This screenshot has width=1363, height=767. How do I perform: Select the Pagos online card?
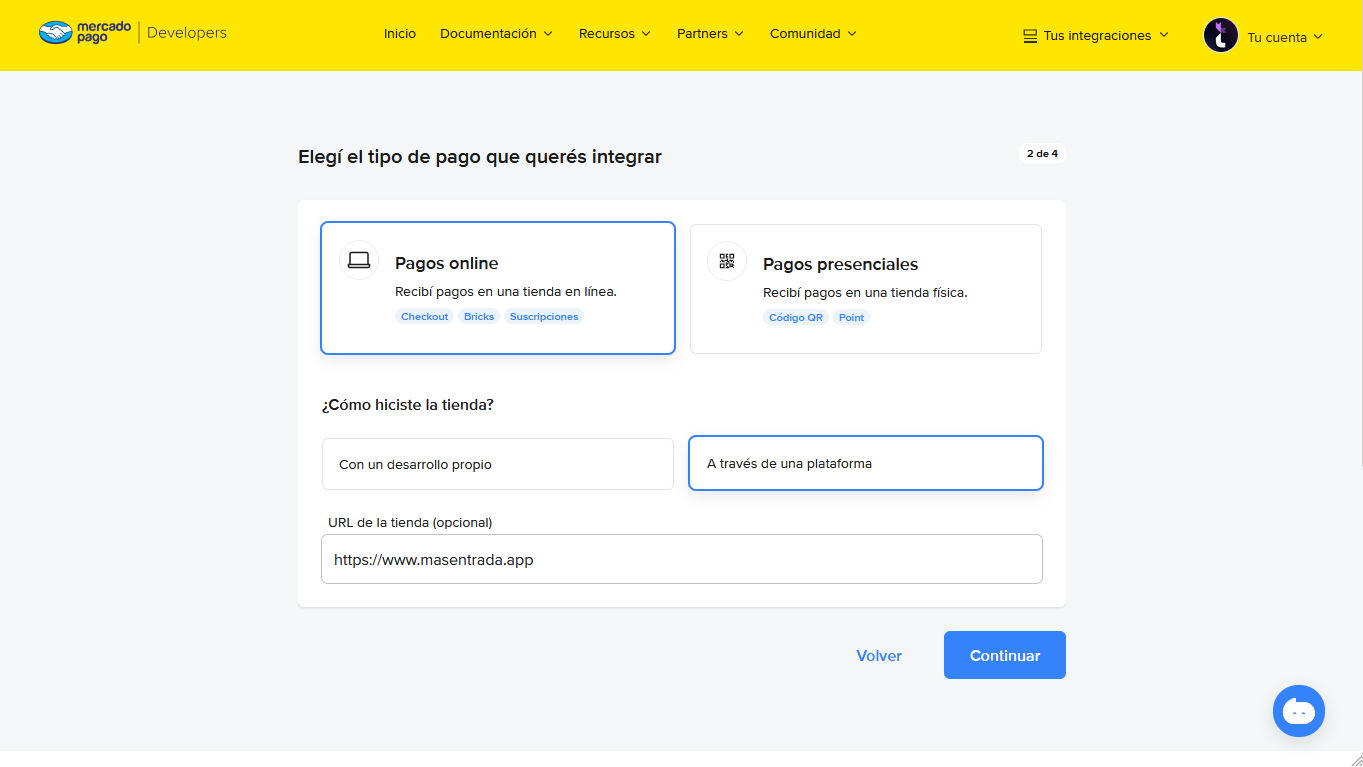click(498, 288)
